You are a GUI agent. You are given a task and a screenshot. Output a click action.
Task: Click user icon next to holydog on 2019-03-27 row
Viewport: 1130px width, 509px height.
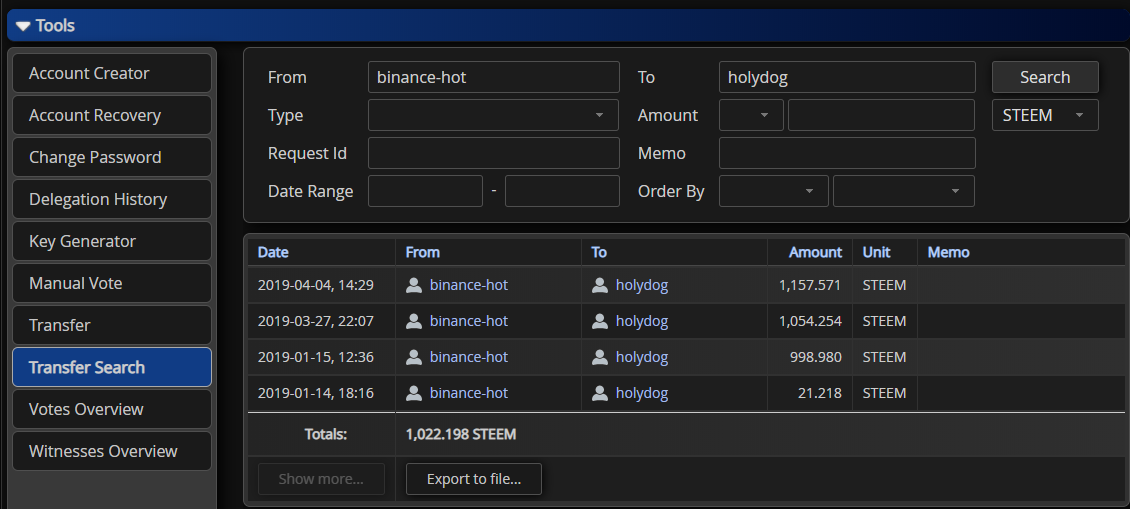pyautogui.click(x=600, y=321)
